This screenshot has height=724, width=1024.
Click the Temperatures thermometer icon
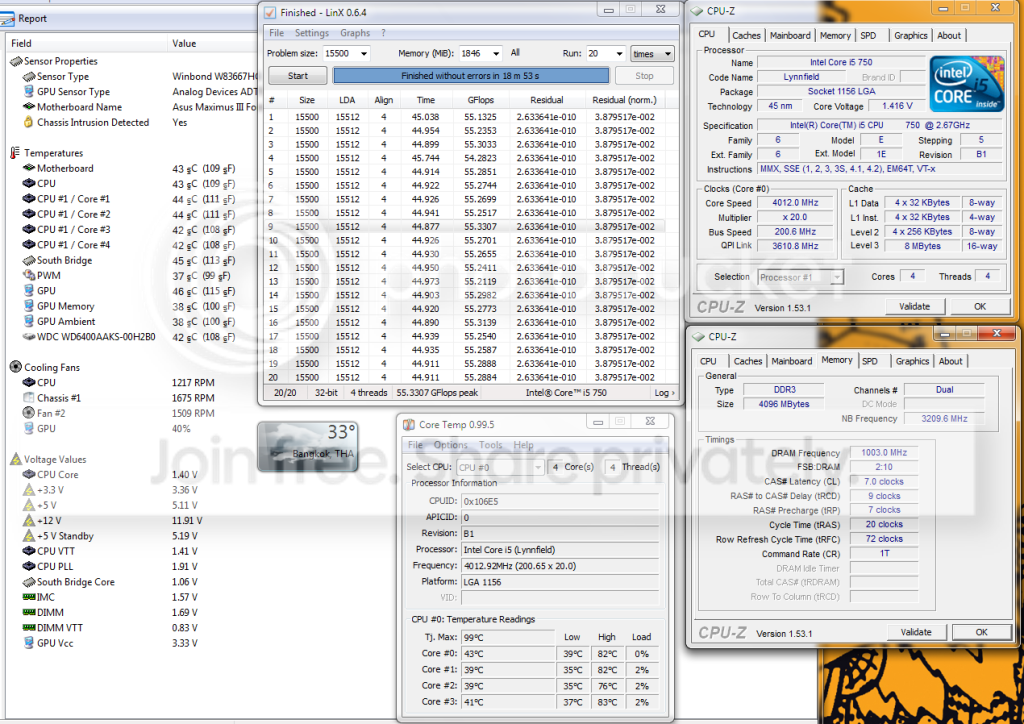pos(15,153)
